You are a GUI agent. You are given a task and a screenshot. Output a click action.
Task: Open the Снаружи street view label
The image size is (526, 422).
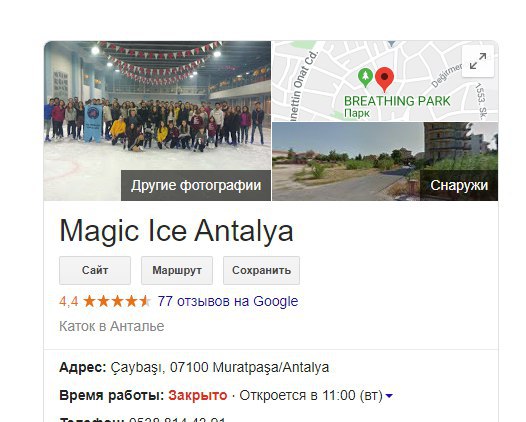[459, 185]
